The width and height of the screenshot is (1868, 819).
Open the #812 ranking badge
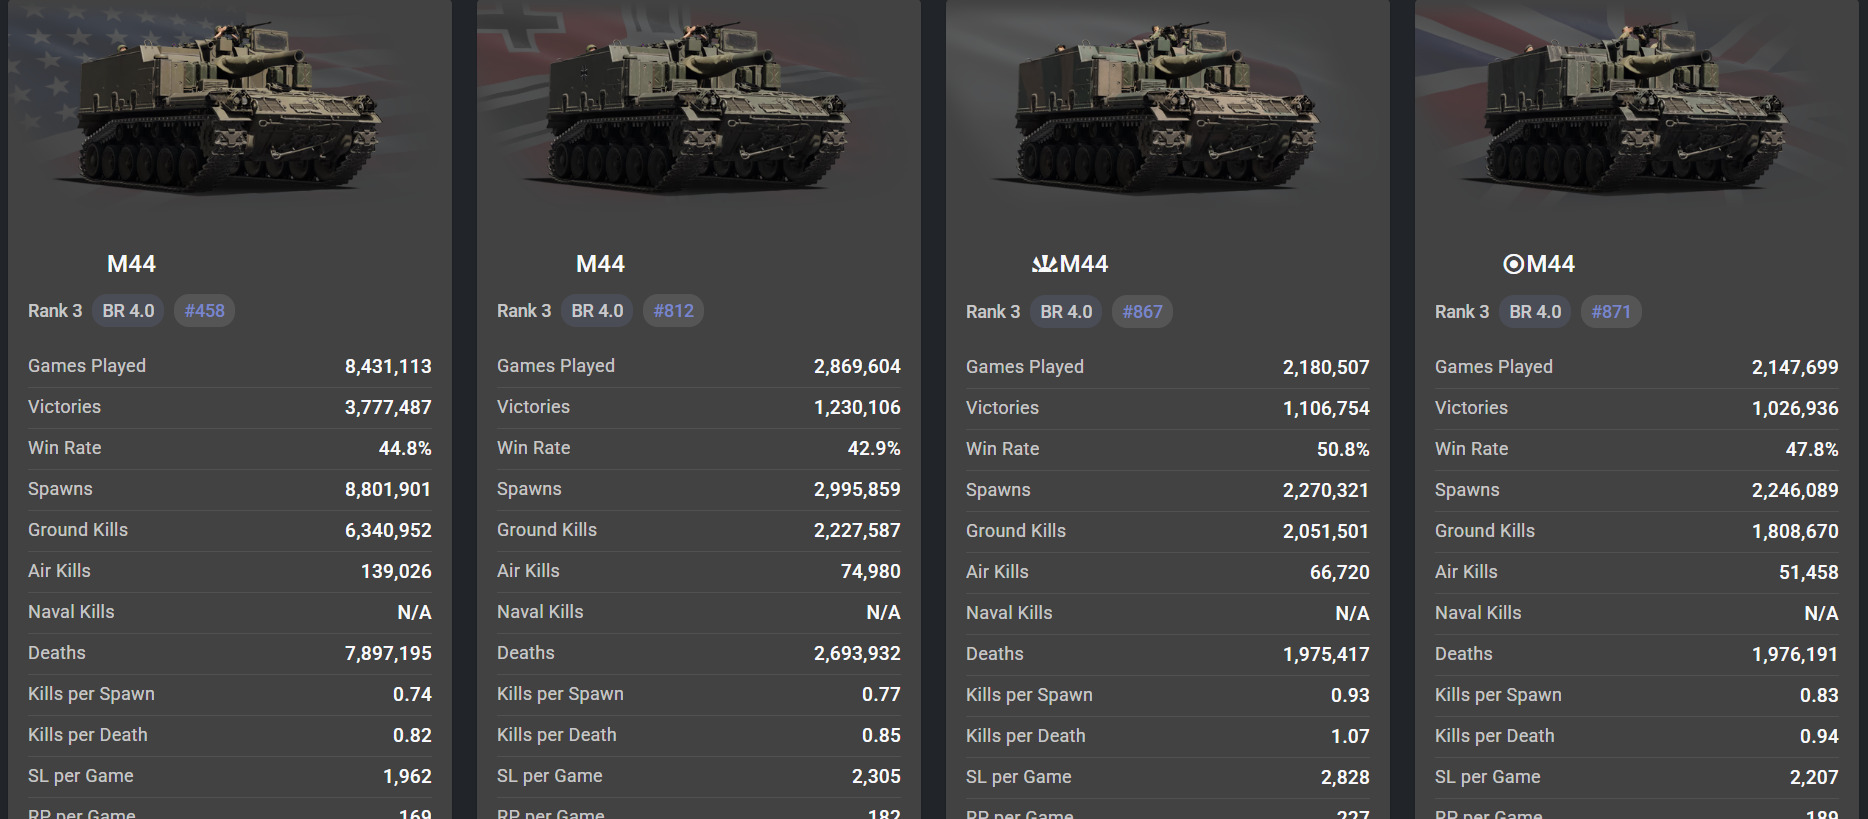[673, 311]
